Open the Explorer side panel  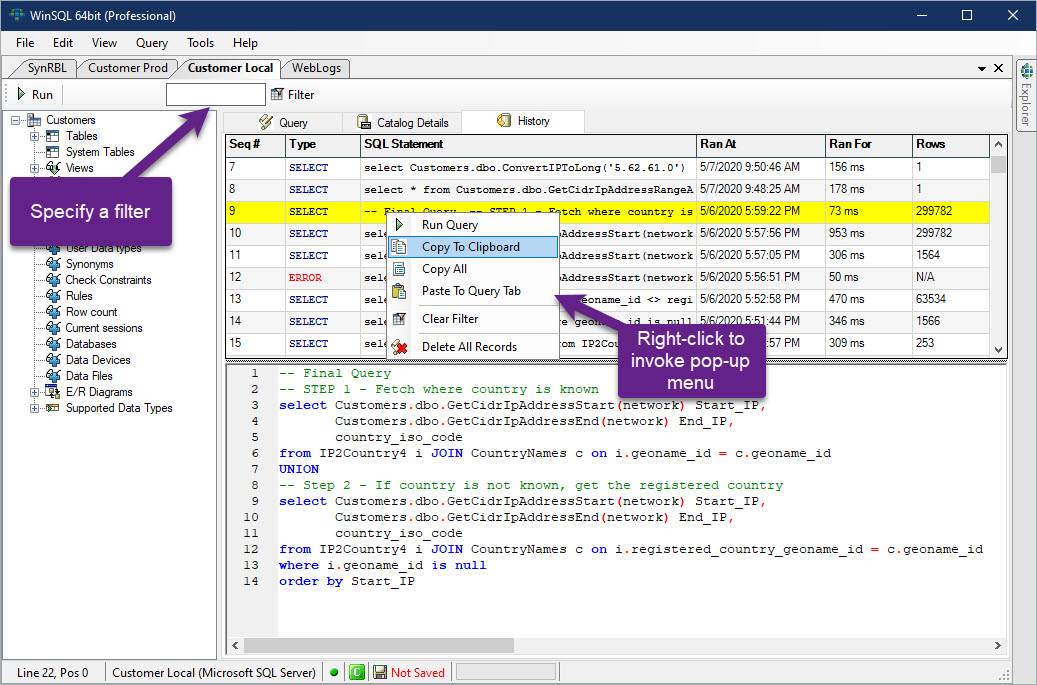(1026, 95)
